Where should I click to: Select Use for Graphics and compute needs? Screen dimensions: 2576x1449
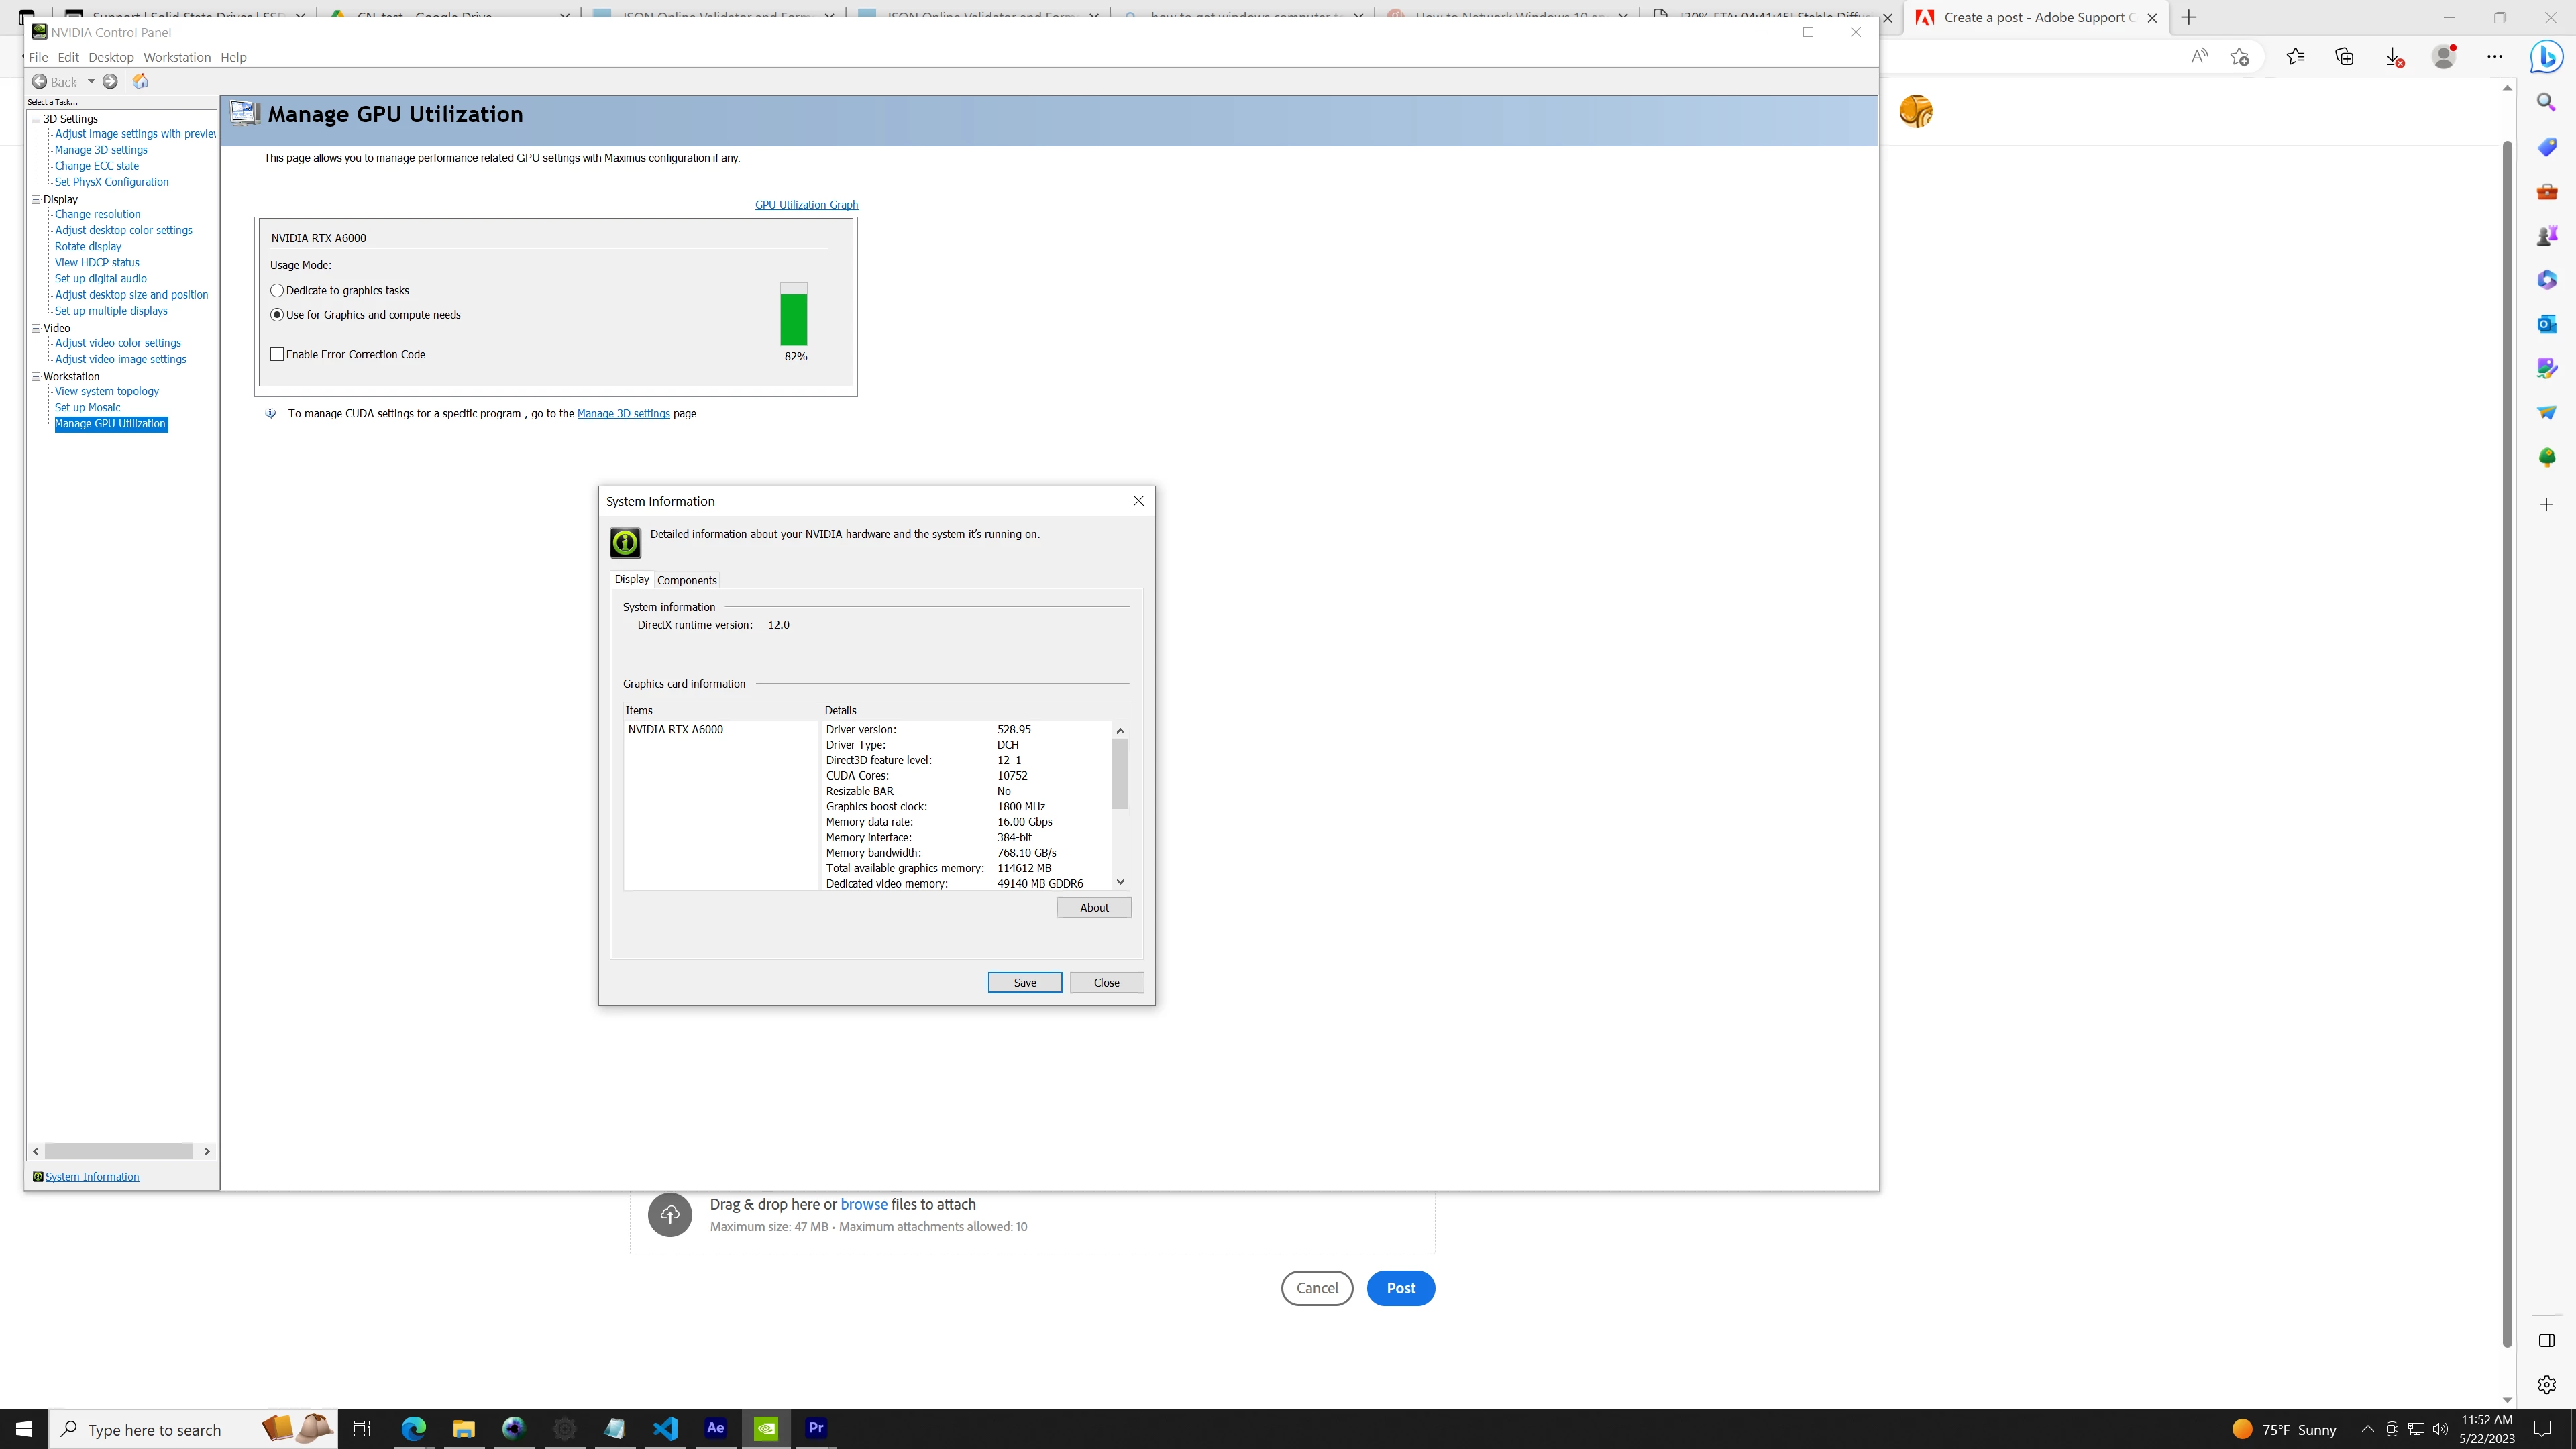[x=278, y=314]
